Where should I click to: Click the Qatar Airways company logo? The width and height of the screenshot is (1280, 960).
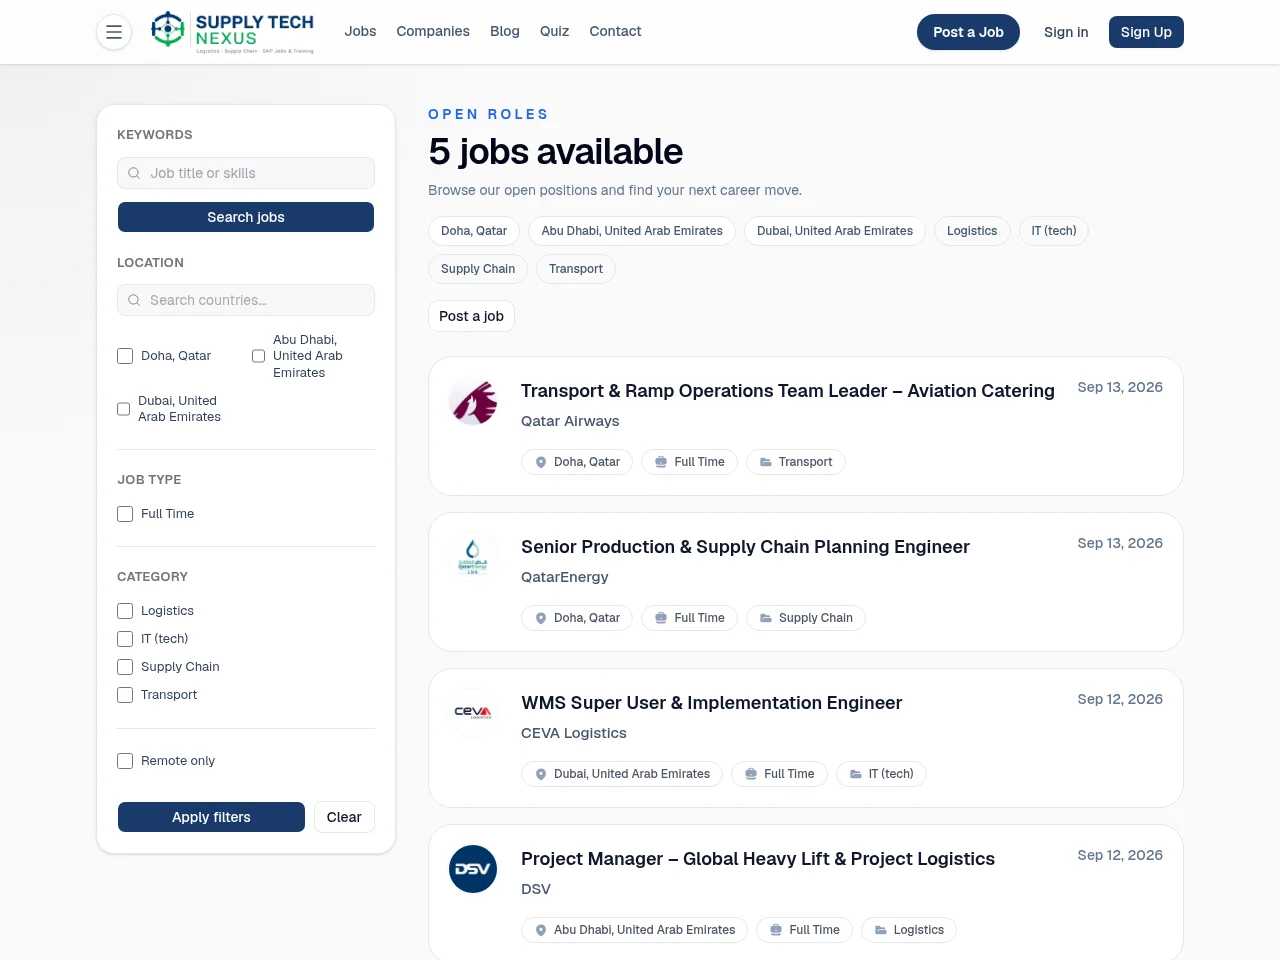(473, 402)
